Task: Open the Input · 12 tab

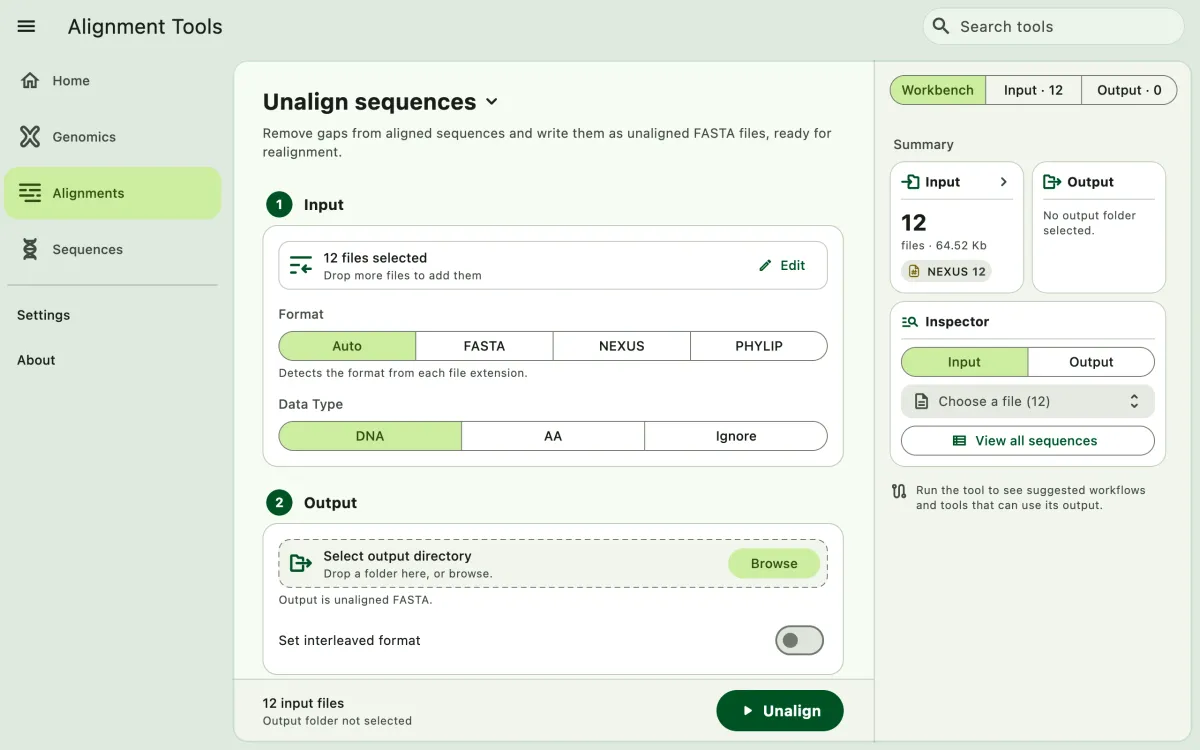Action: point(1033,90)
